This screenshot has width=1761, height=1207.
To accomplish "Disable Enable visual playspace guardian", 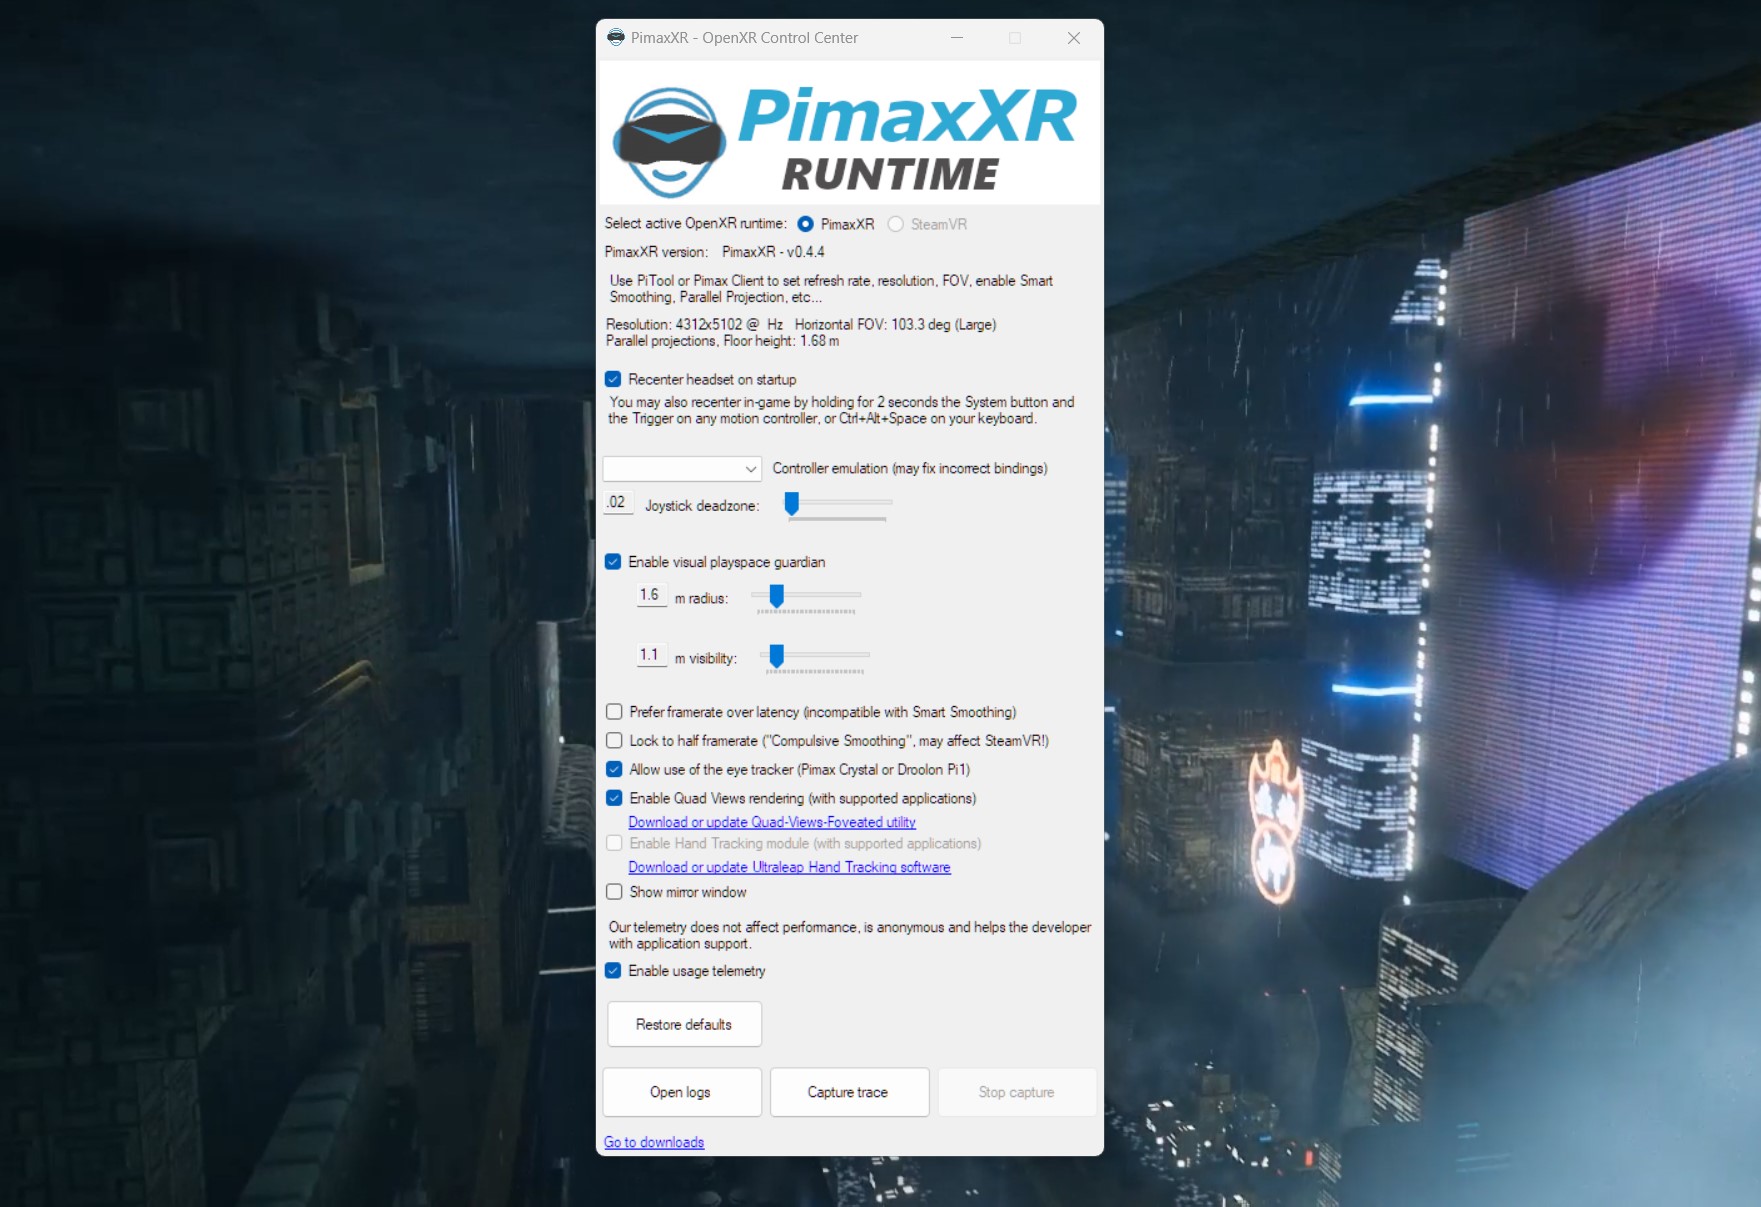I will (x=613, y=562).
